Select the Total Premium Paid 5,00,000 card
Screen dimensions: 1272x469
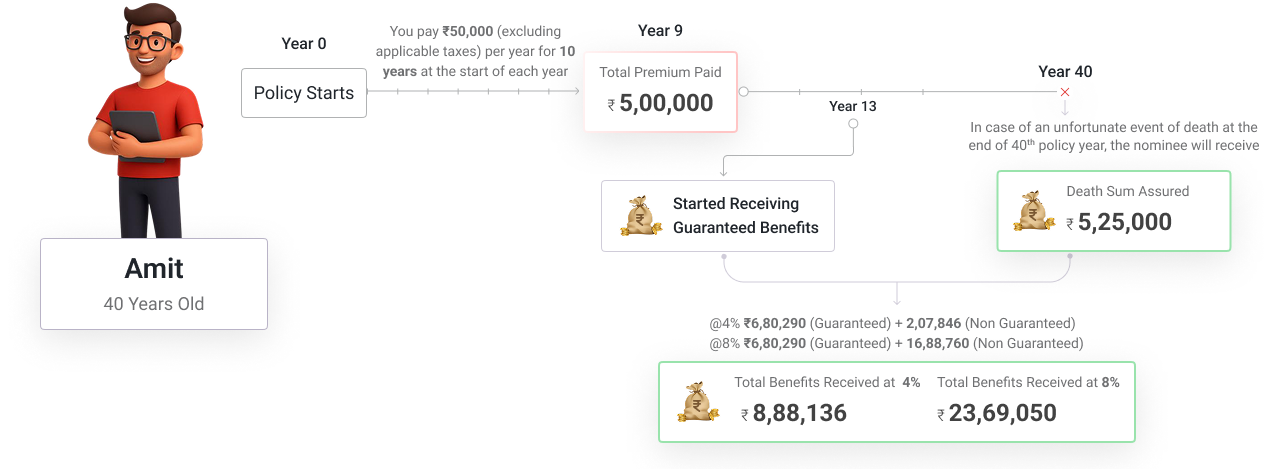point(661,91)
